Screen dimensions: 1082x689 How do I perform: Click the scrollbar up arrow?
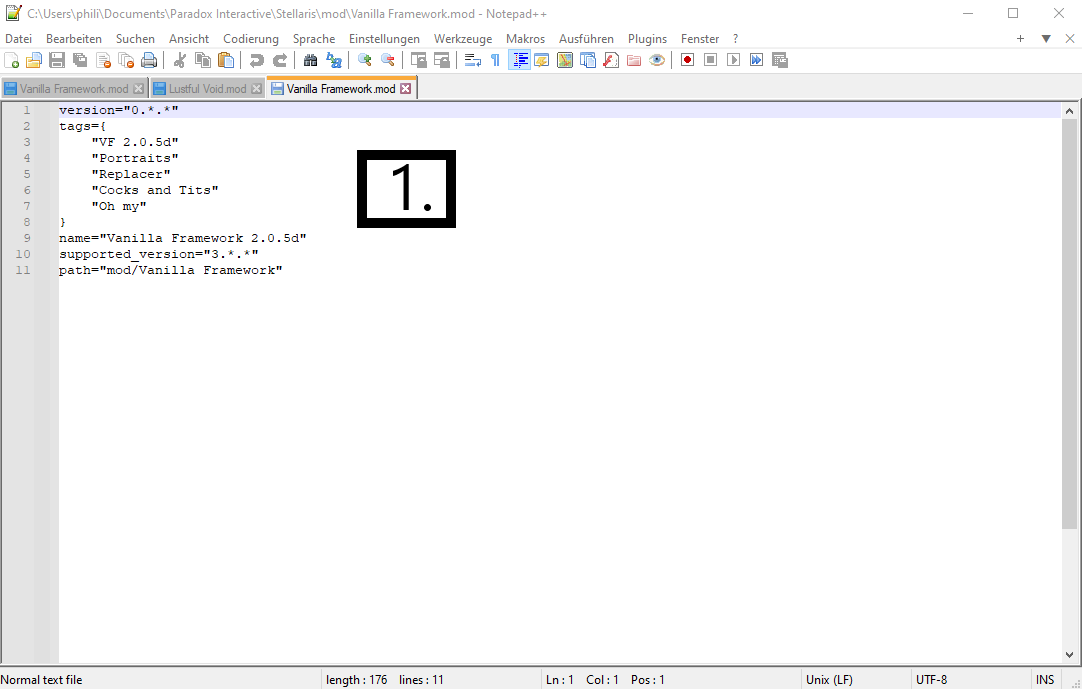(x=1069, y=110)
